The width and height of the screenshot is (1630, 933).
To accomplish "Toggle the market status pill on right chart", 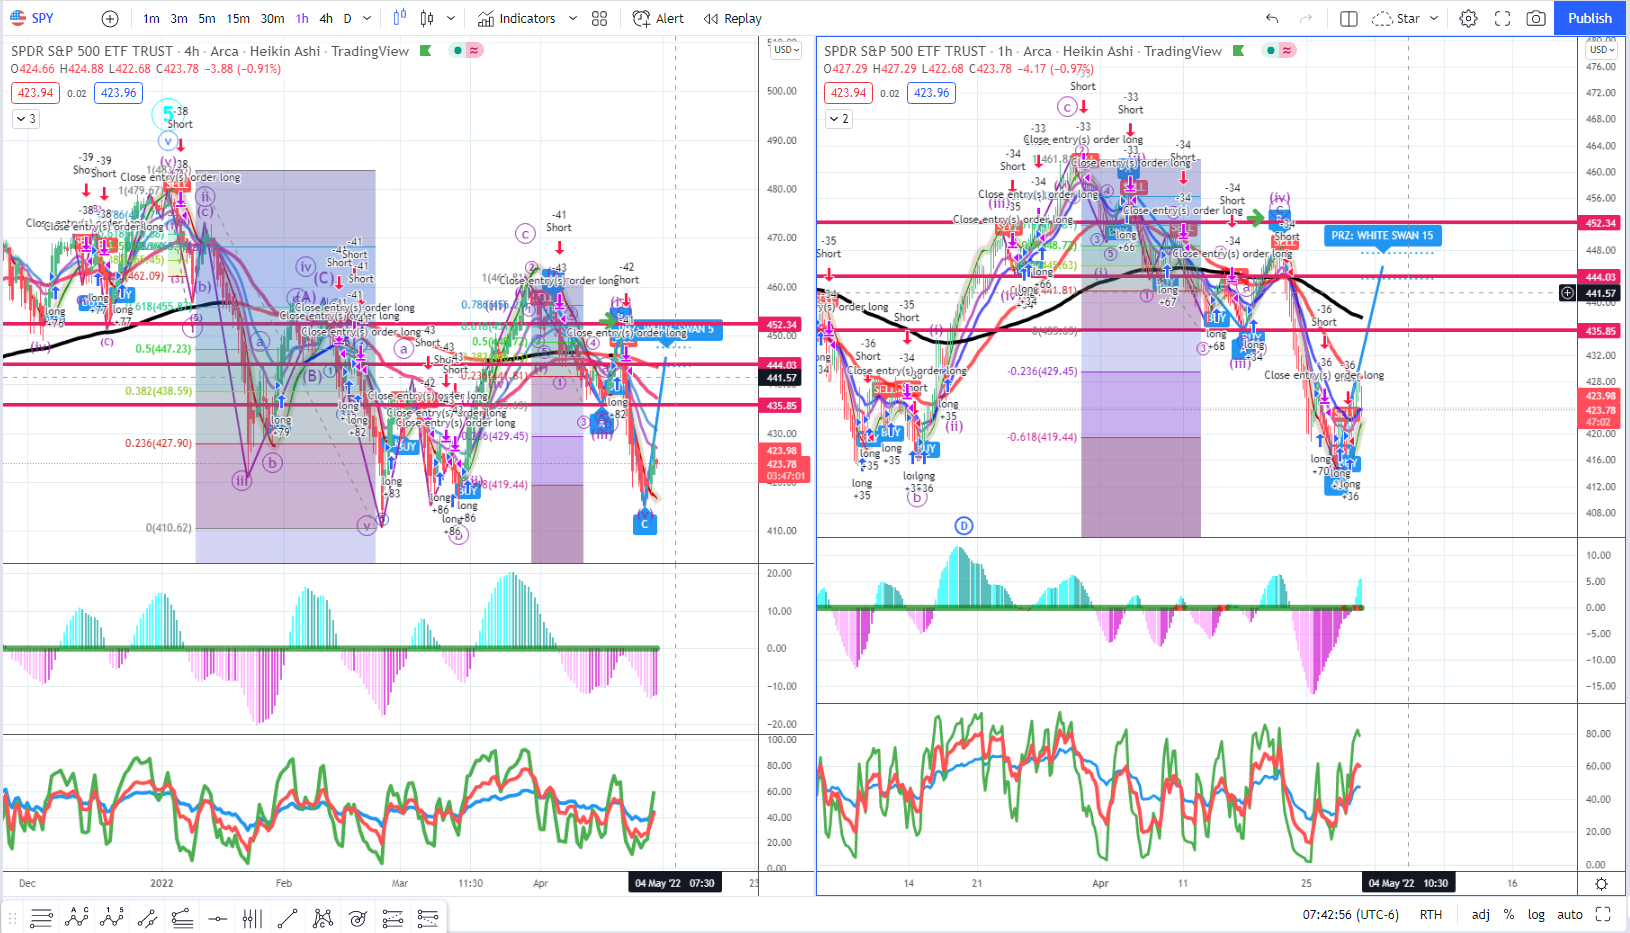I will 1279,50.
